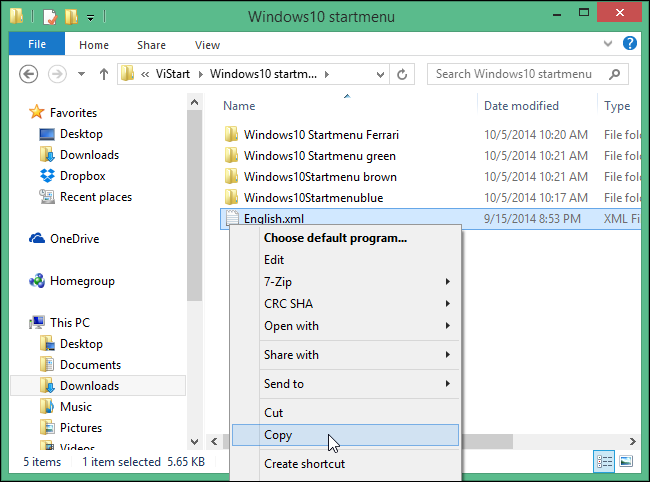
Task: Open the Send to submenu
Action: [x=345, y=384]
